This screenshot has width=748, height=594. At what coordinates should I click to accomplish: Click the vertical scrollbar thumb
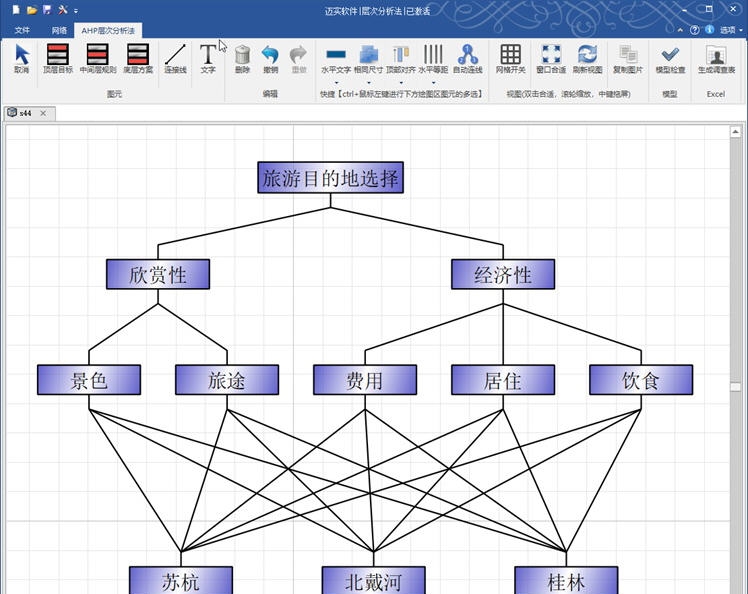tap(735, 386)
